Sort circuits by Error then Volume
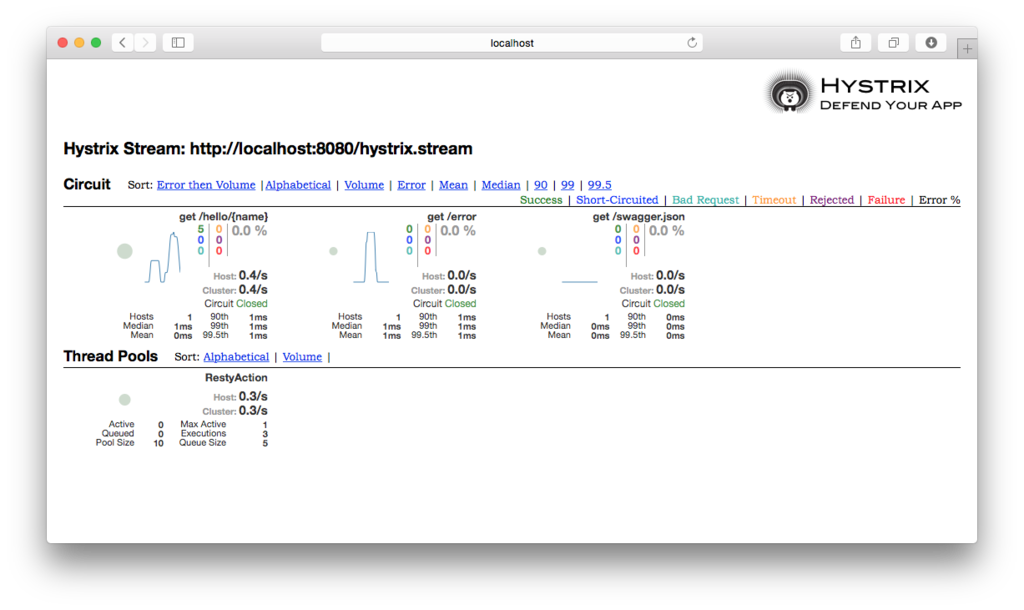1024x610 pixels. (206, 185)
